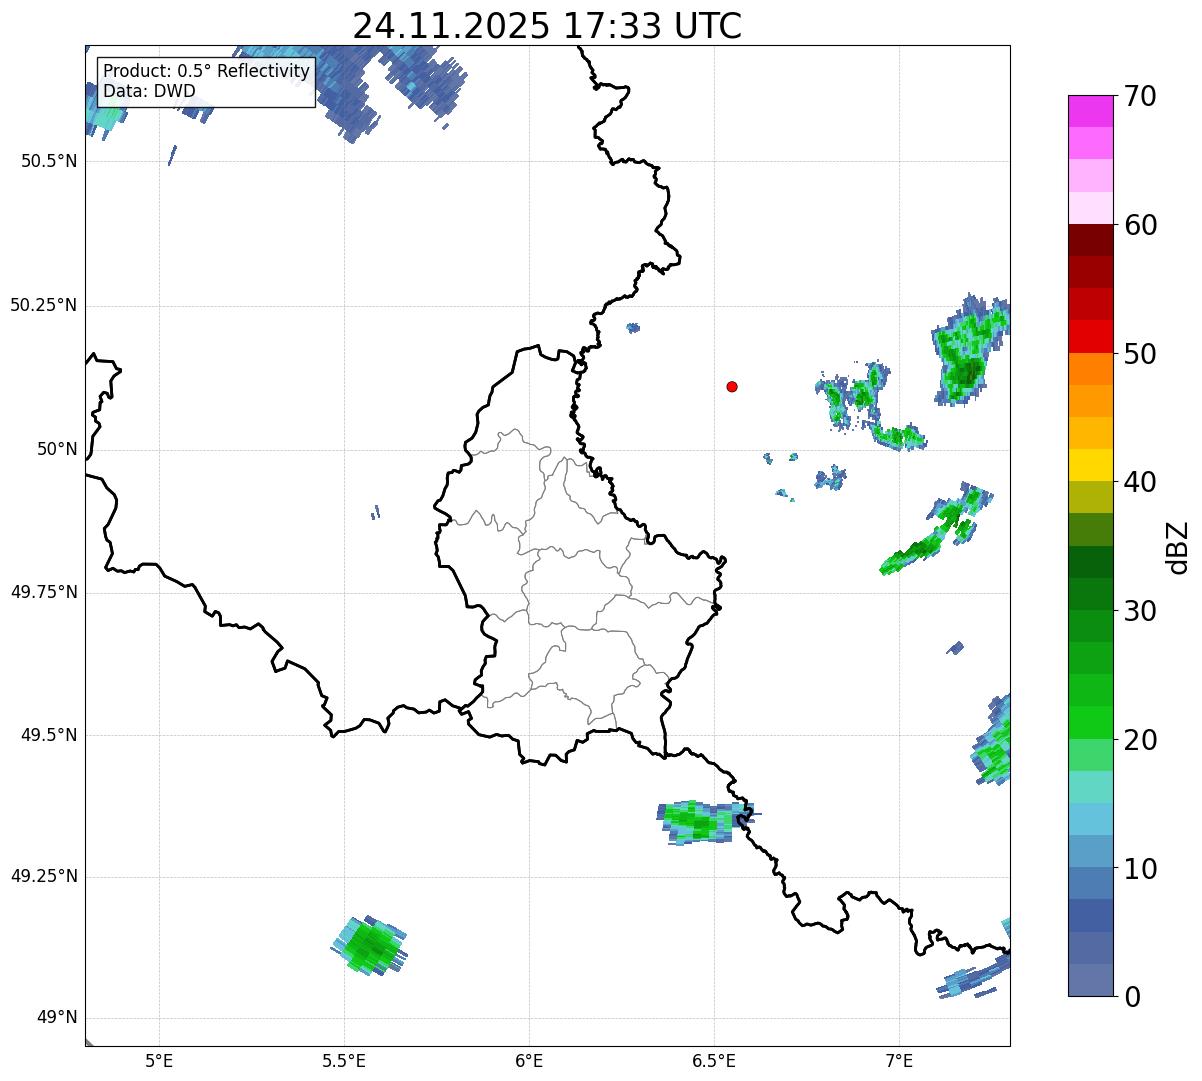Click the Product: 0.5° Reflectivity label
Viewport: 1202px width, 1081px height.
pyautogui.click(x=207, y=72)
